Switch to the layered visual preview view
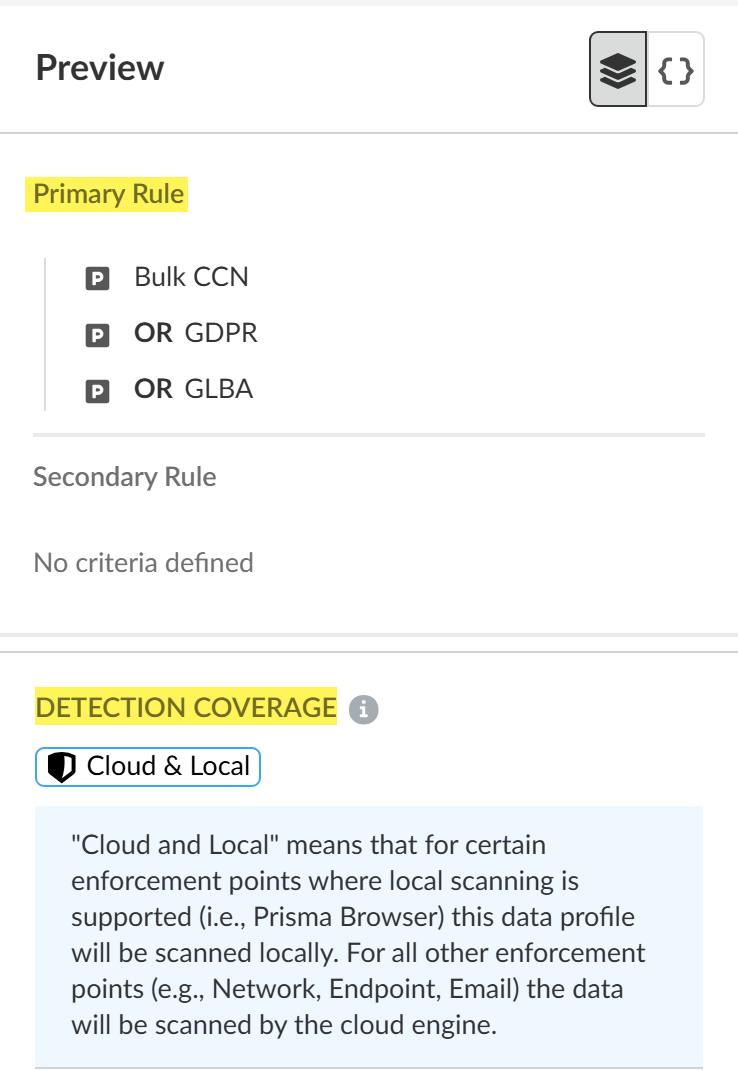 [618, 70]
